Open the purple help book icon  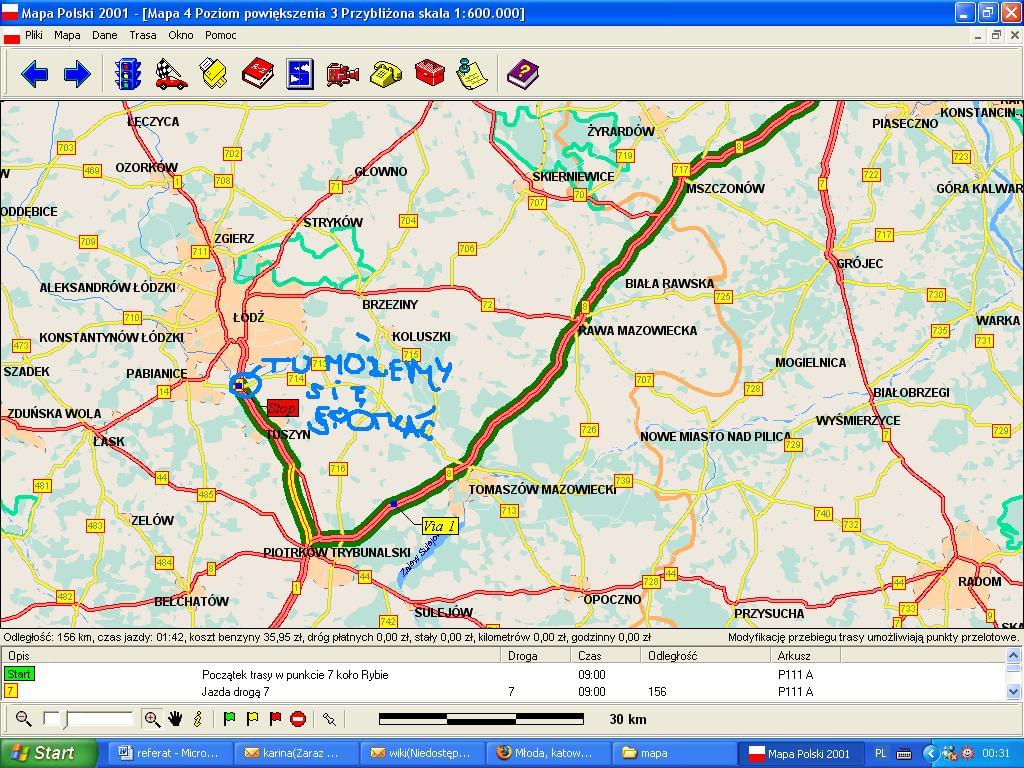[x=523, y=74]
